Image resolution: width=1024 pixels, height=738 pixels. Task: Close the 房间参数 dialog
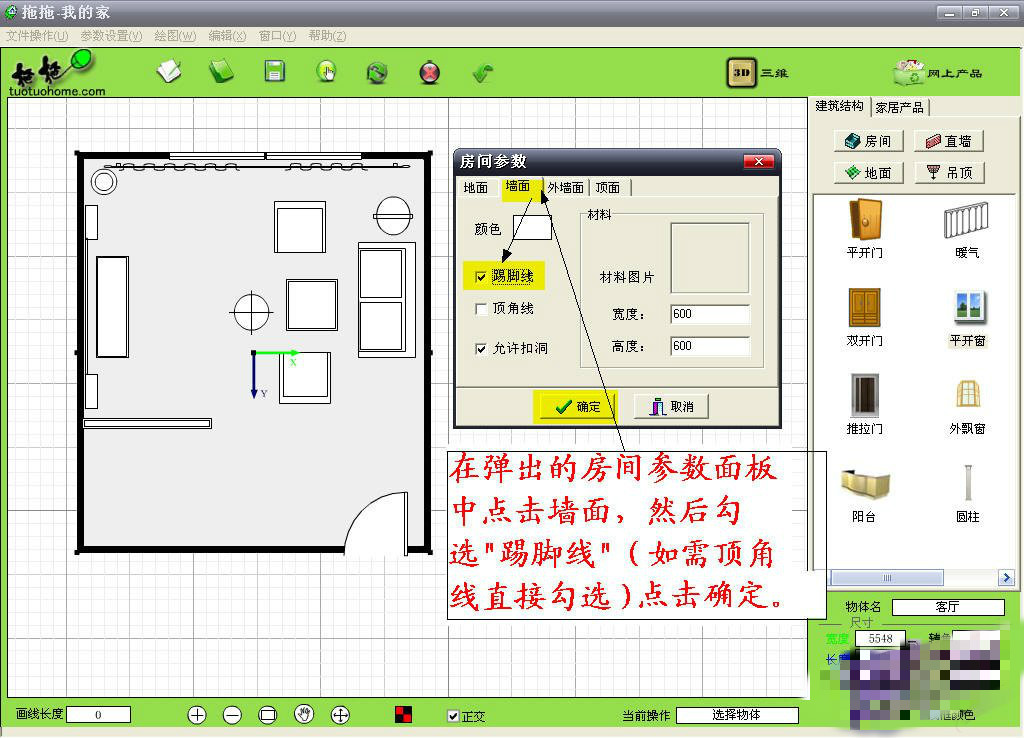758,161
